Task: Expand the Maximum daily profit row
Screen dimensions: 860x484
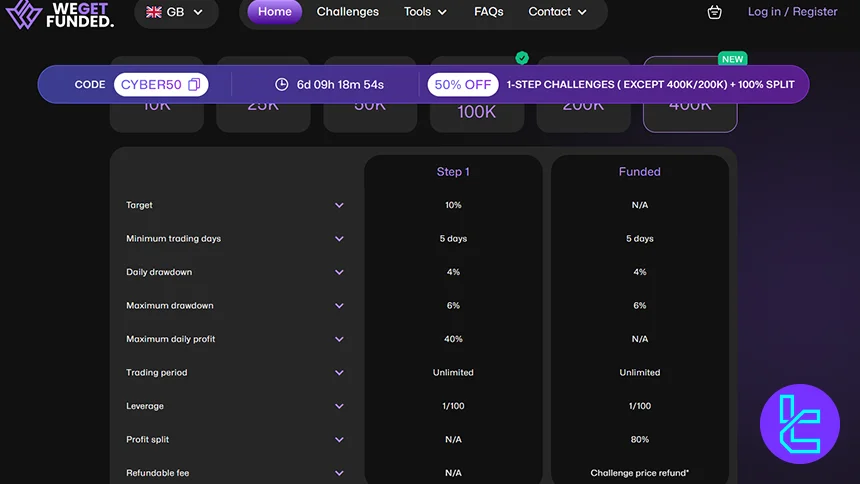Action: coord(339,339)
